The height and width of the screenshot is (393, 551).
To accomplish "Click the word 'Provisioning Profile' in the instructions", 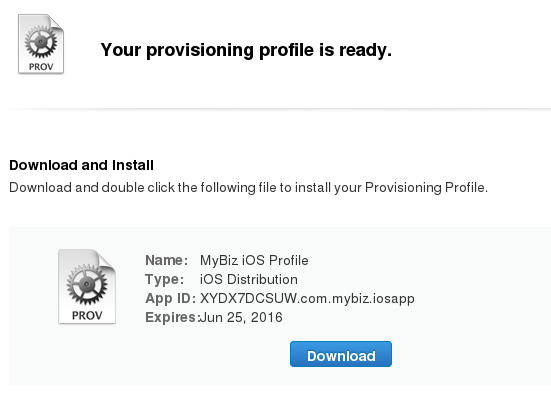I will pyautogui.click(x=425, y=188).
